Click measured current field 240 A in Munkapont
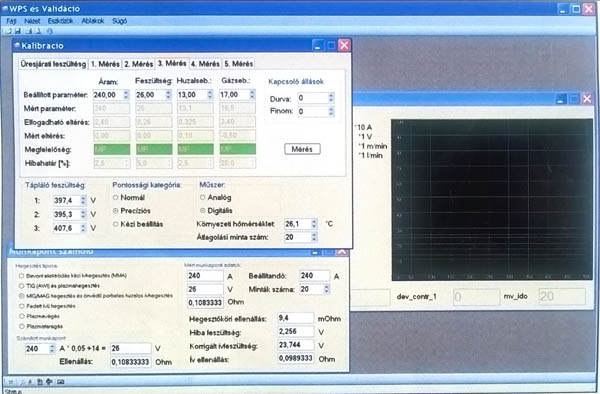 coord(205,276)
